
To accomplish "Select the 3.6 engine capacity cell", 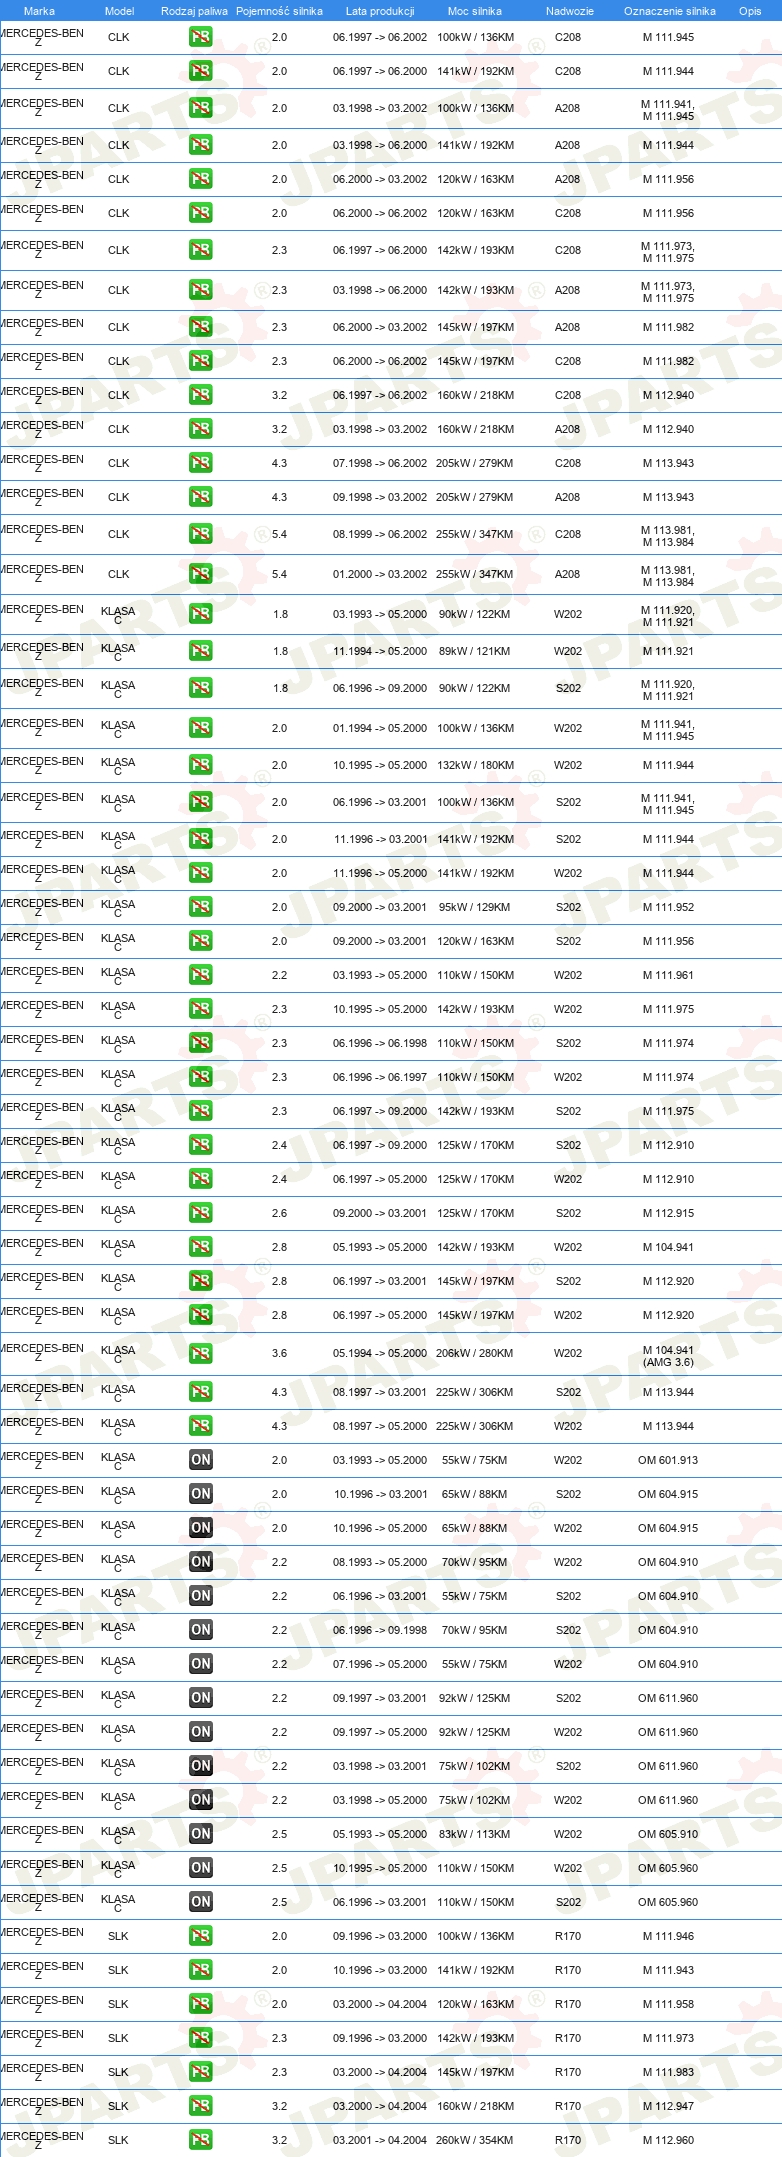I will pos(279,1353).
